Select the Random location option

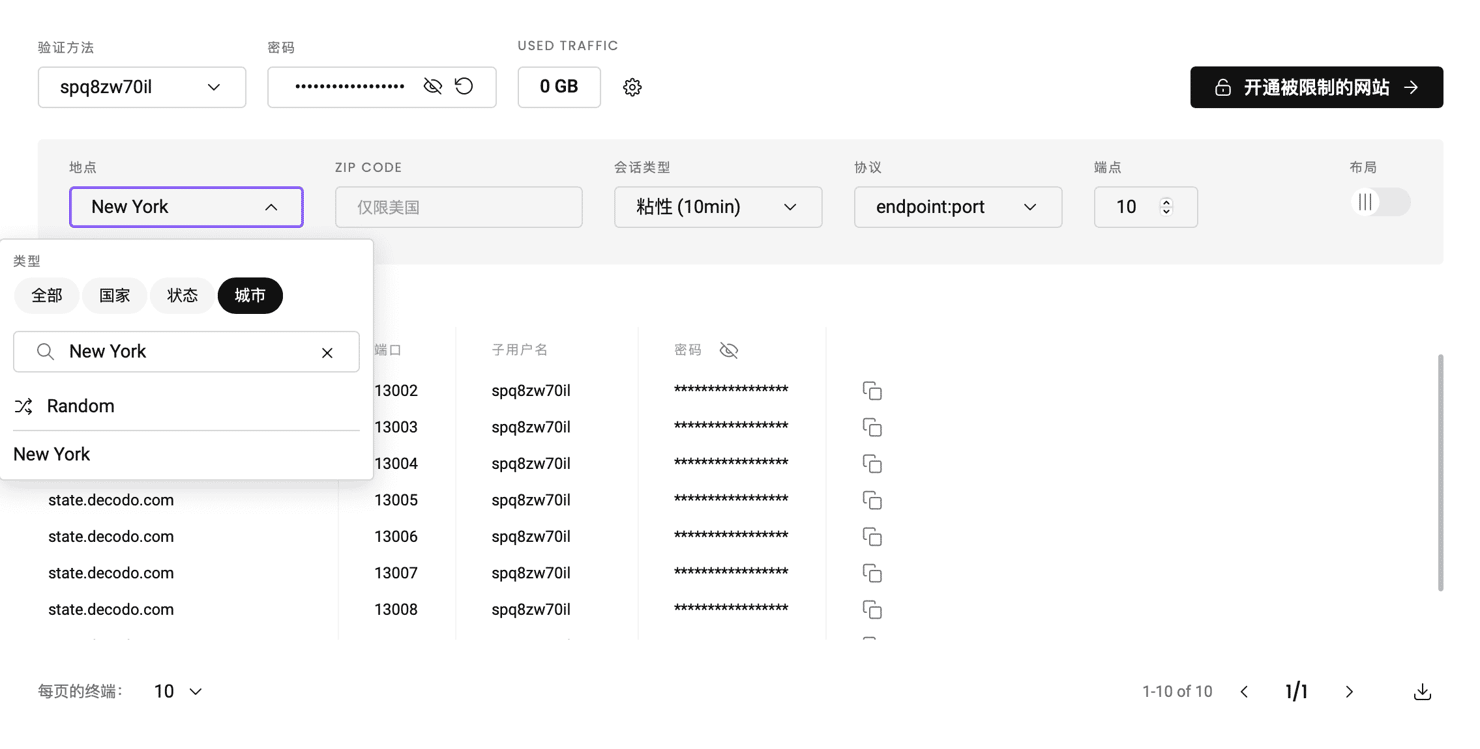pos(80,406)
